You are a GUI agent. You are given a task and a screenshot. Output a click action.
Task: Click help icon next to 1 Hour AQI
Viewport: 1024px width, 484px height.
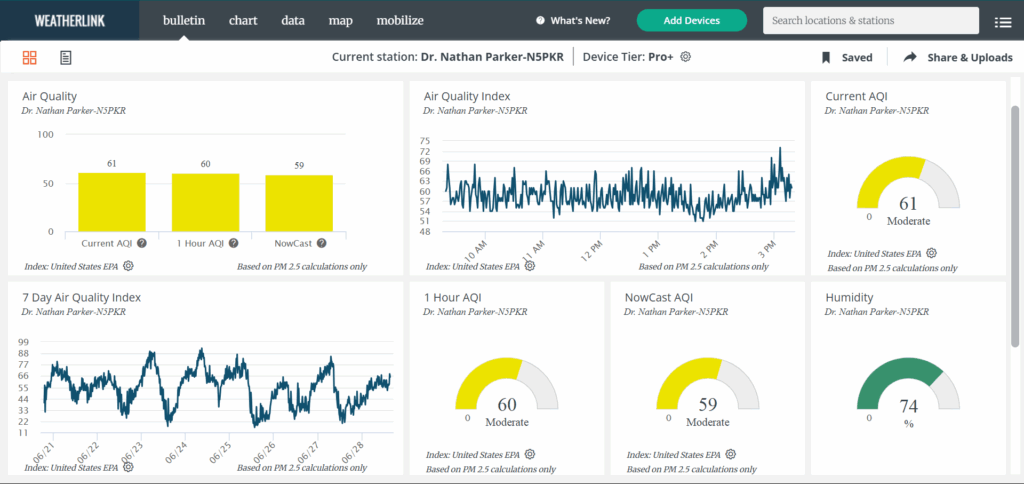(233, 243)
